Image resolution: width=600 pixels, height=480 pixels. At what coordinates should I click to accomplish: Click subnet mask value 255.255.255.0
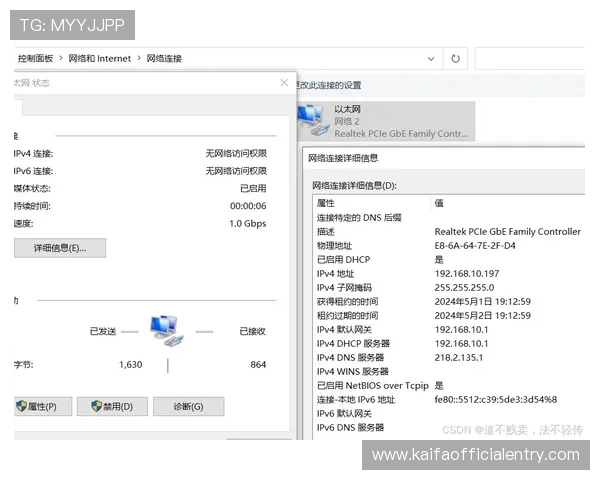coord(464,287)
